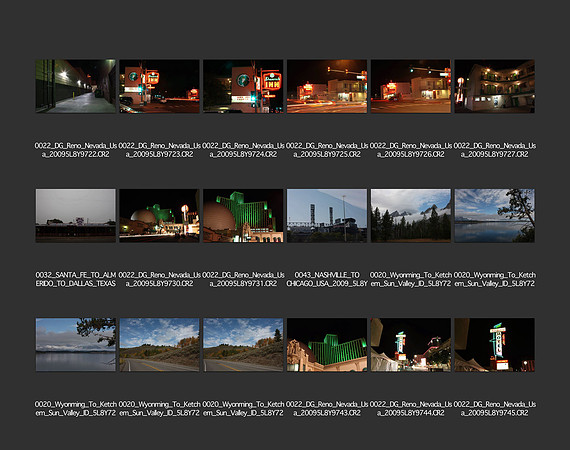Select the lit alley walkway thumbnail 5L8Y9722
Image resolution: width=570 pixels, height=450 pixels.
coord(76,86)
